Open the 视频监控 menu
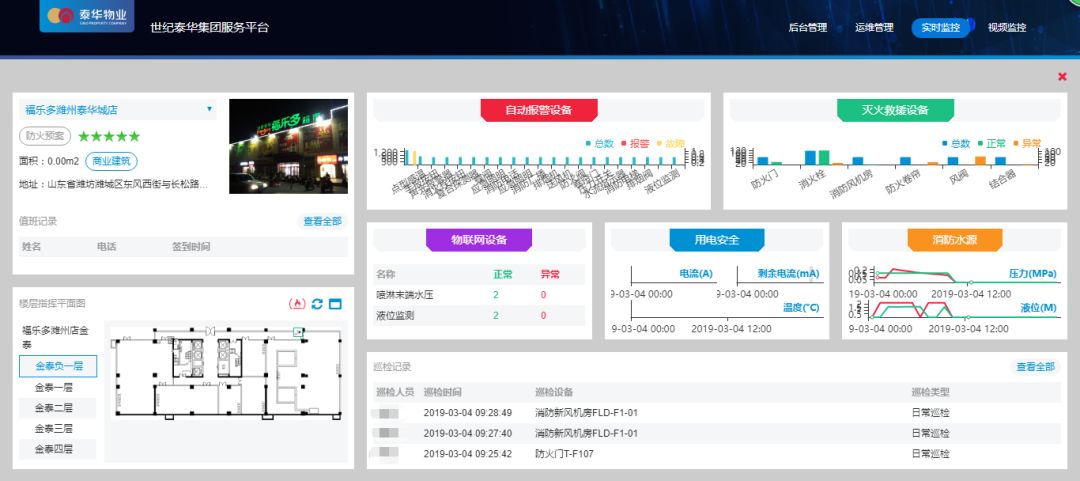 1006,28
